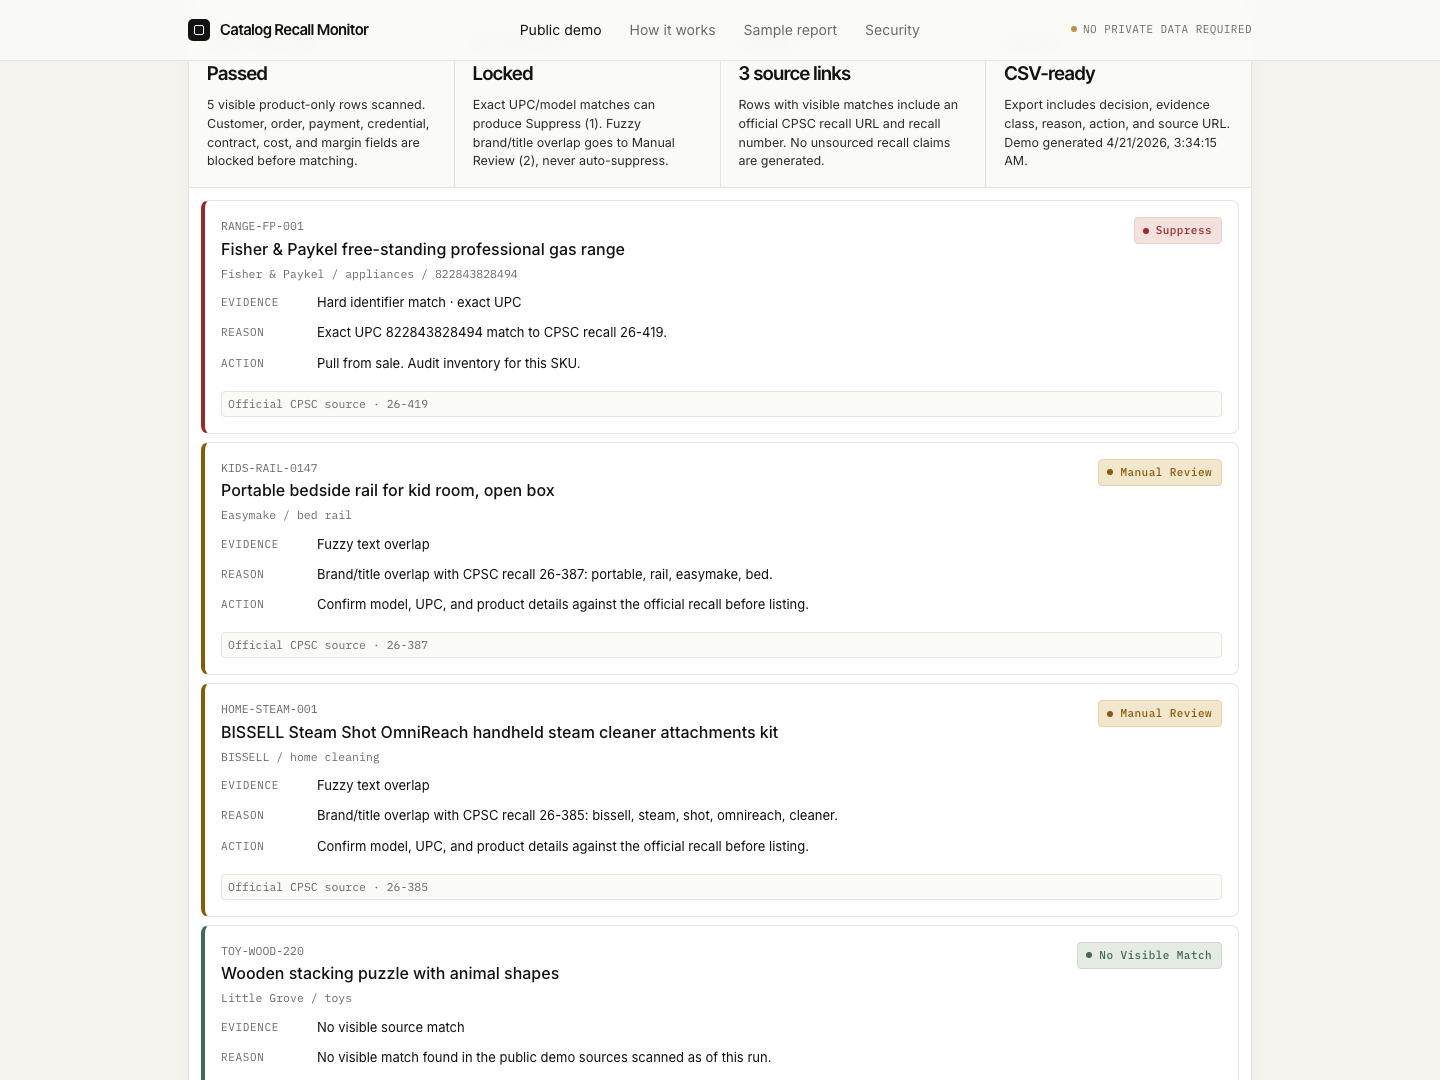Click the No Visible Match badge

tap(1149, 956)
